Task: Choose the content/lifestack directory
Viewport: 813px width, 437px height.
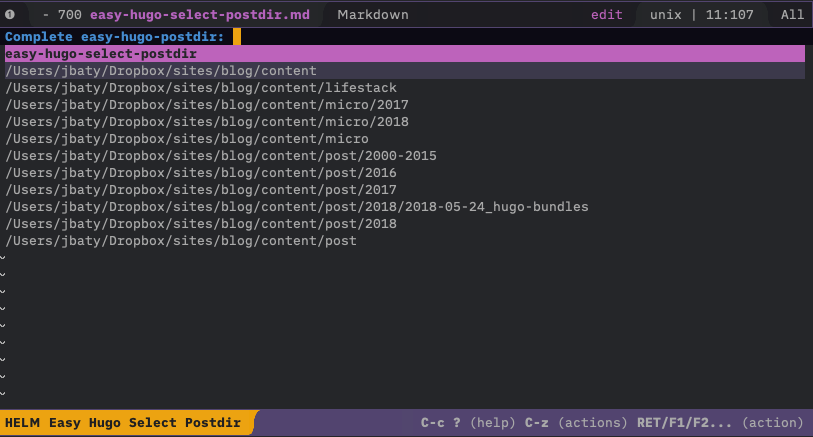Action: (x=201, y=88)
